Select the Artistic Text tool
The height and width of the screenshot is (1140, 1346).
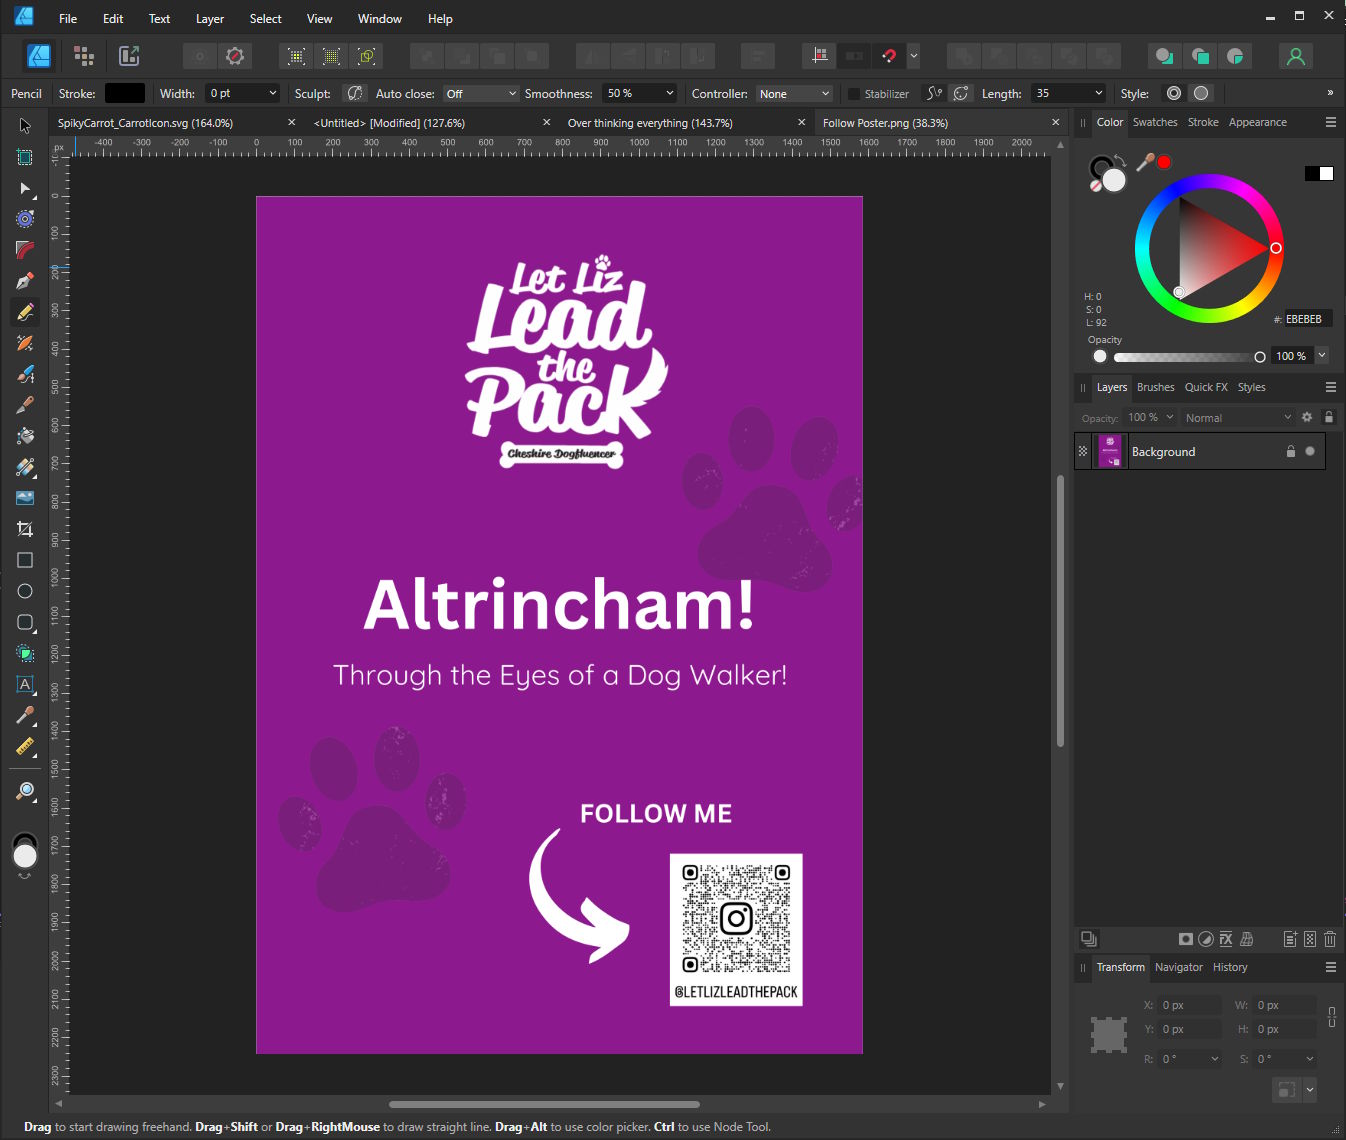[x=25, y=685]
